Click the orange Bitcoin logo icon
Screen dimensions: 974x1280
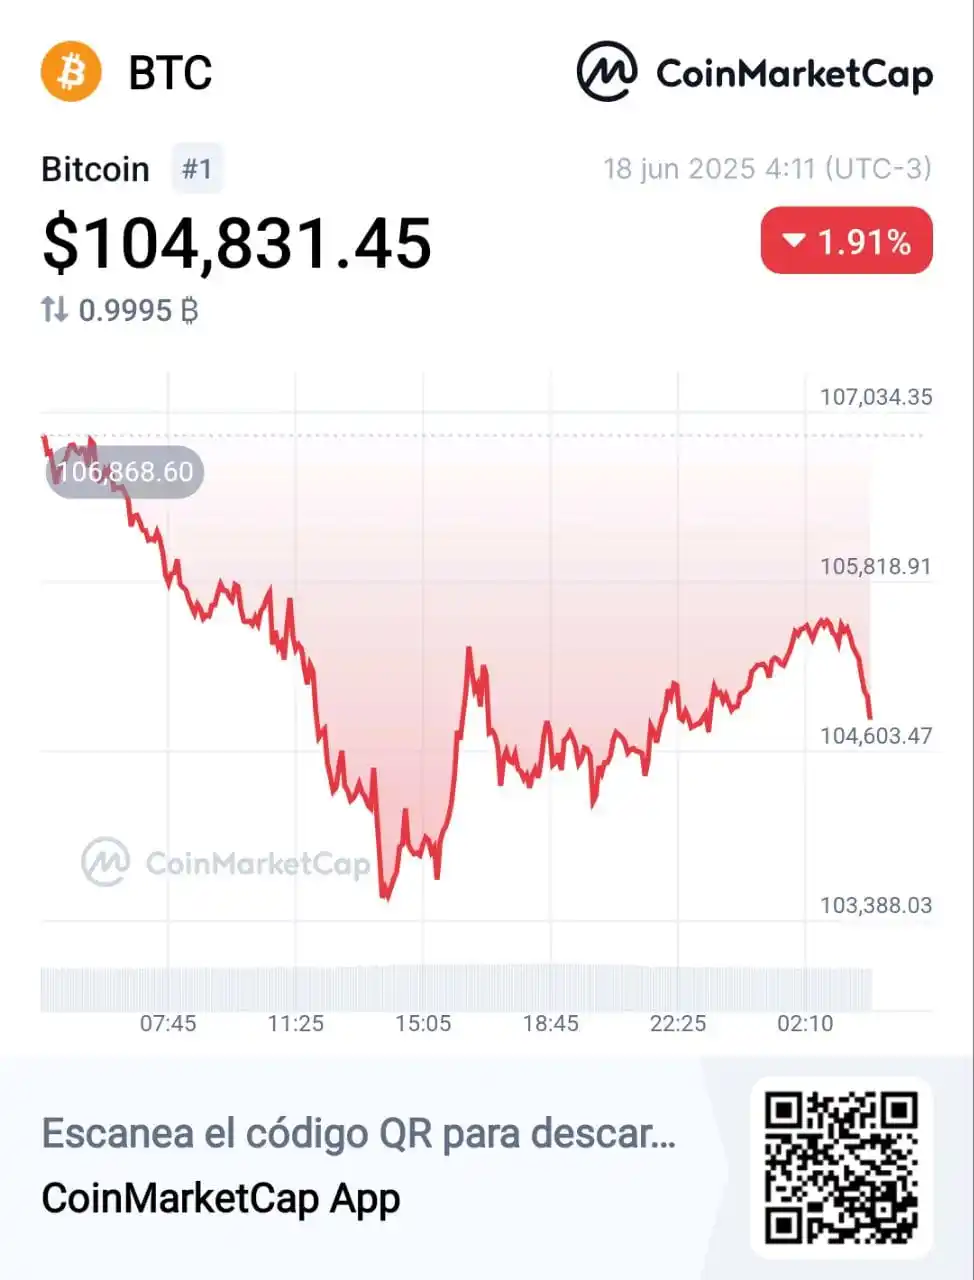click(71, 72)
